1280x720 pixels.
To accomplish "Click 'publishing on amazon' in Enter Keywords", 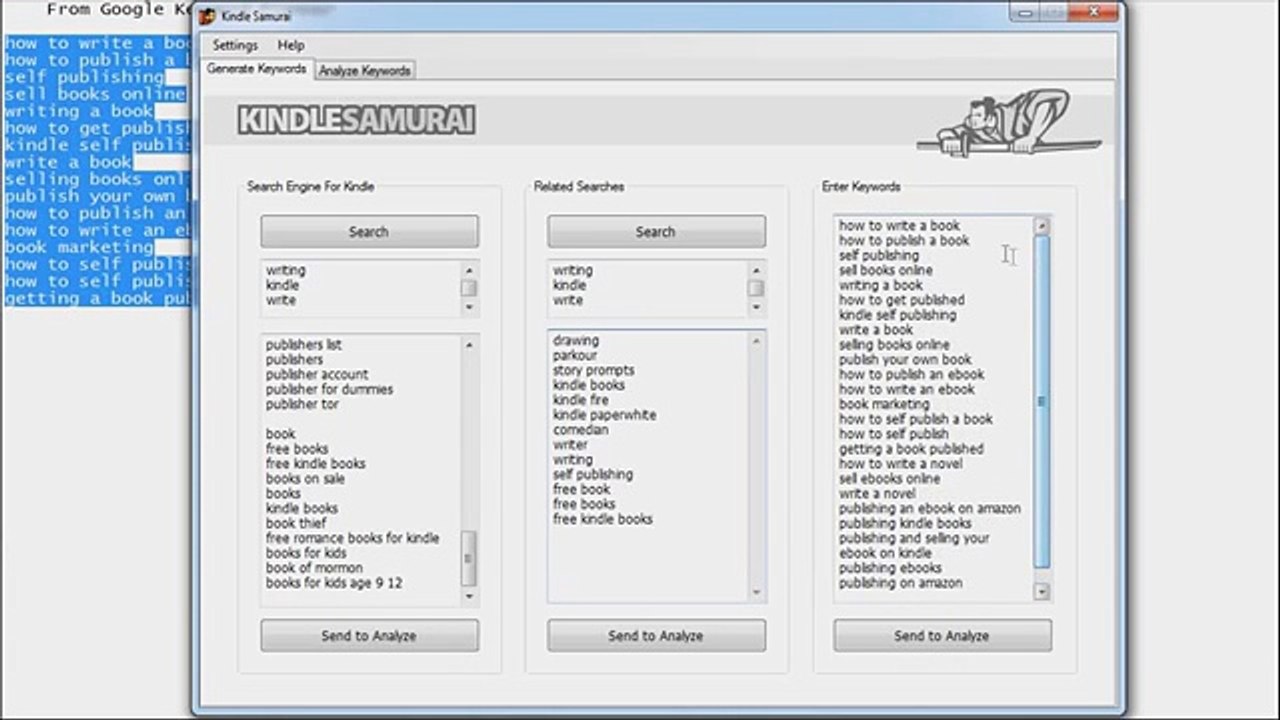I will click(901, 583).
